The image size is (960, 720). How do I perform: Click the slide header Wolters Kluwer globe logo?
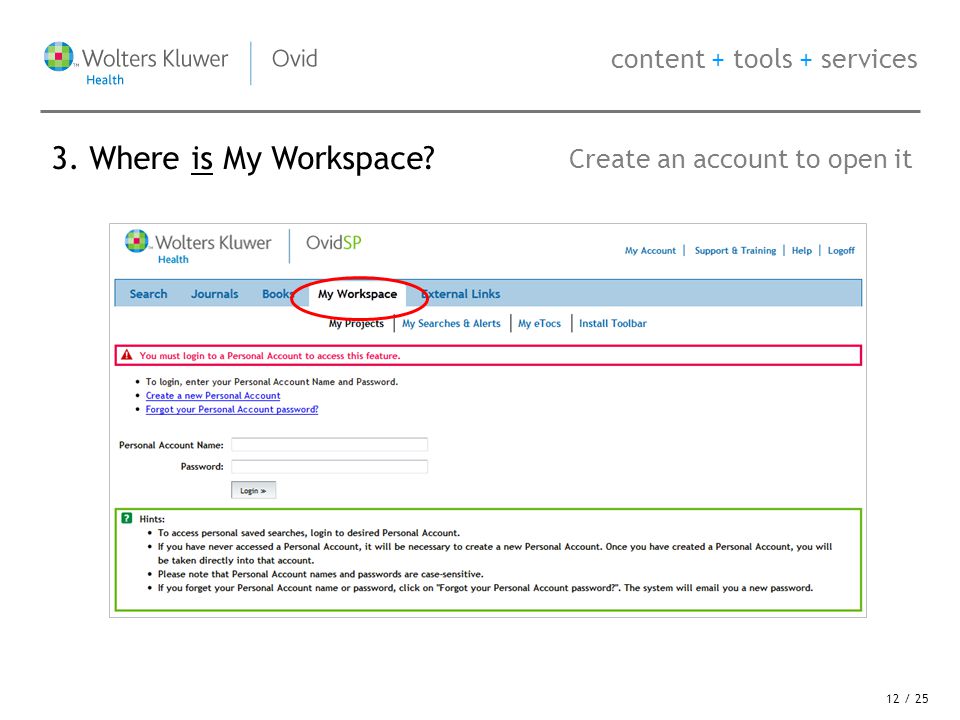click(x=59, y=56)
